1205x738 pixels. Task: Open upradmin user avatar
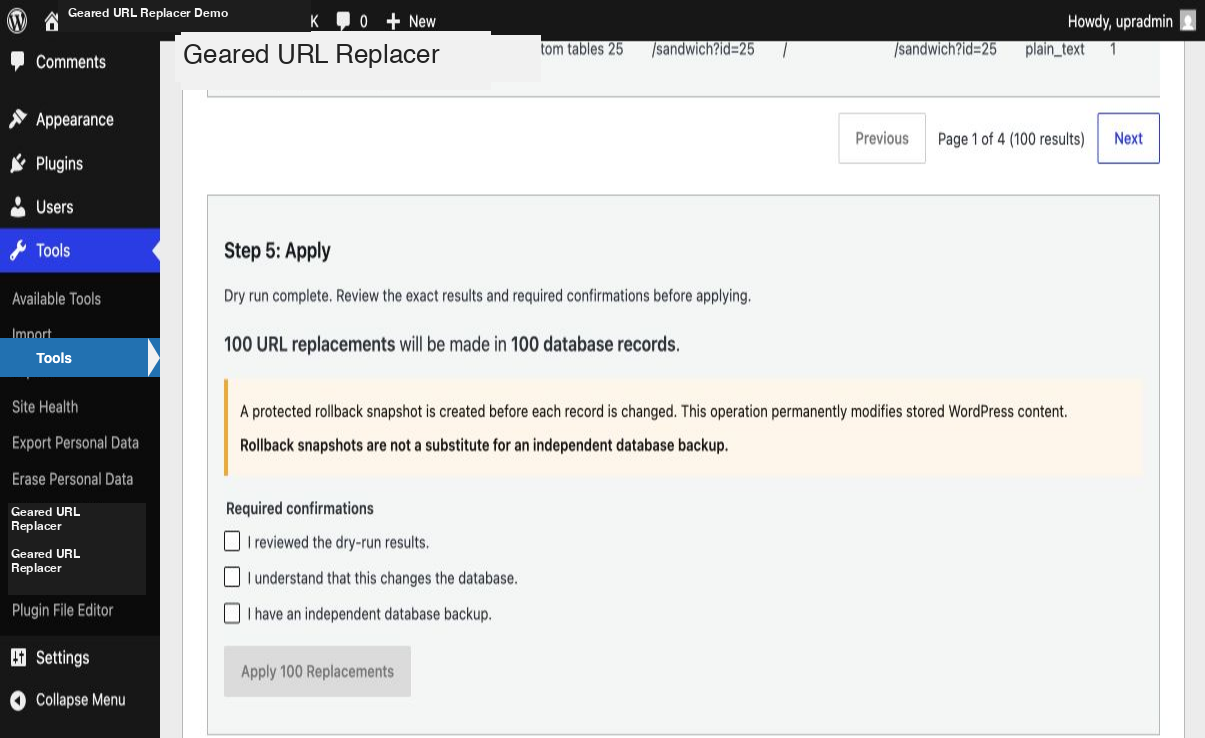pyautogui.click(x=1187, y=21)
